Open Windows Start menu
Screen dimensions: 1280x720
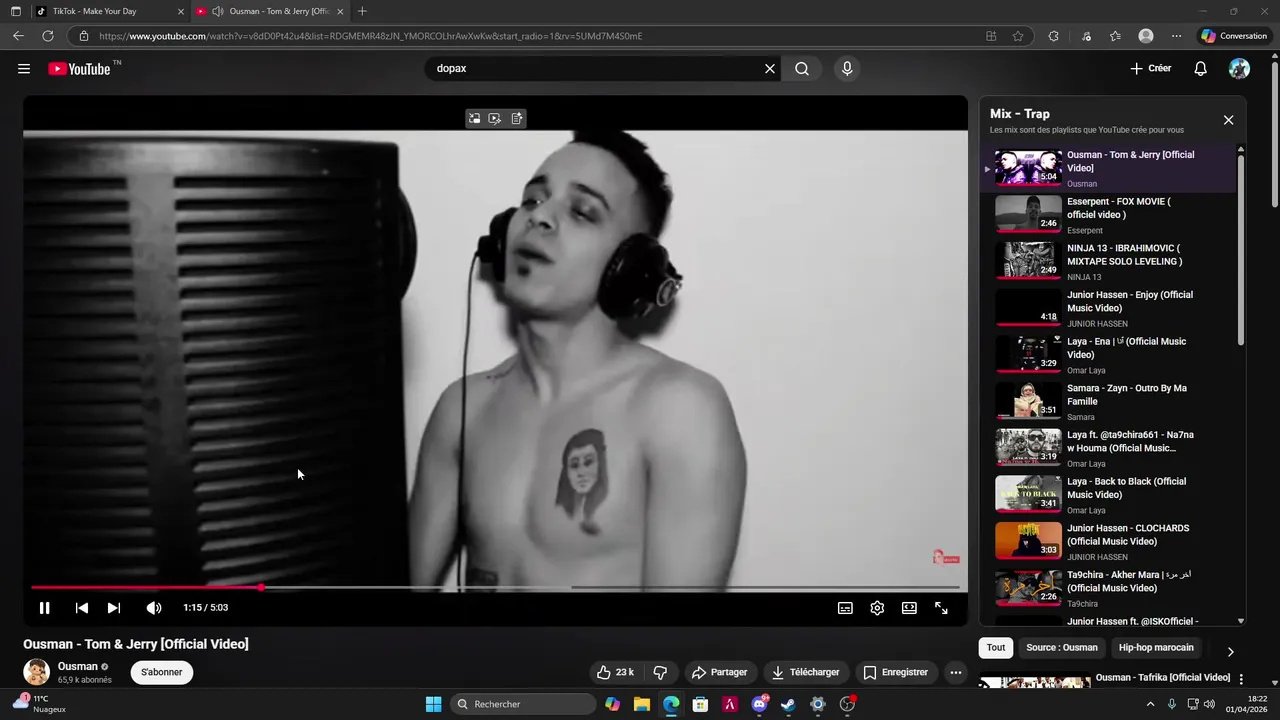pyautogui.click(x=434, y=704)
